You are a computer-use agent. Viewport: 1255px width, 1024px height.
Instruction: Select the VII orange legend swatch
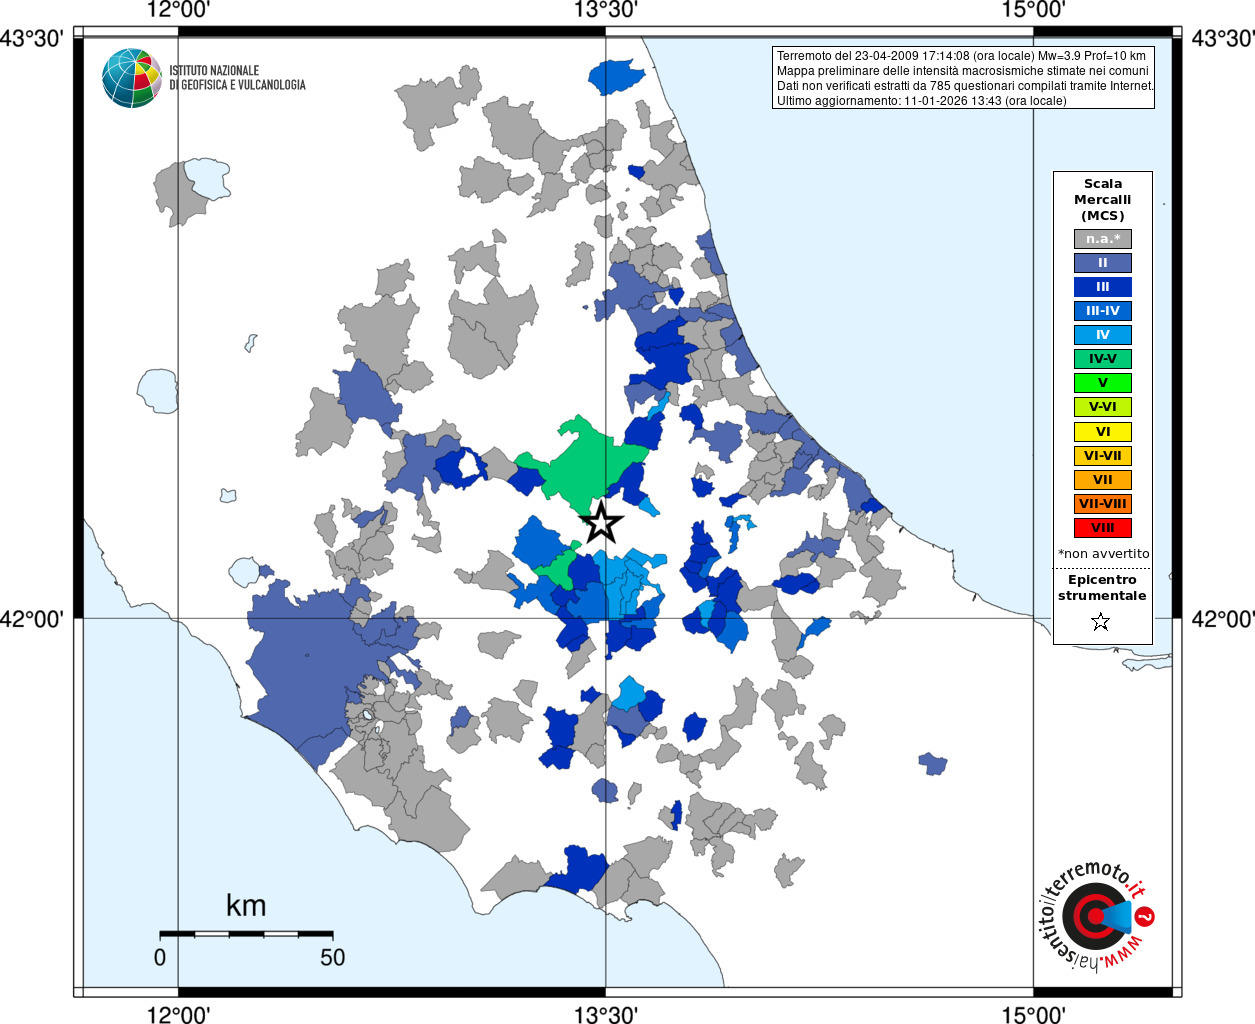(x=1102, y=480)
